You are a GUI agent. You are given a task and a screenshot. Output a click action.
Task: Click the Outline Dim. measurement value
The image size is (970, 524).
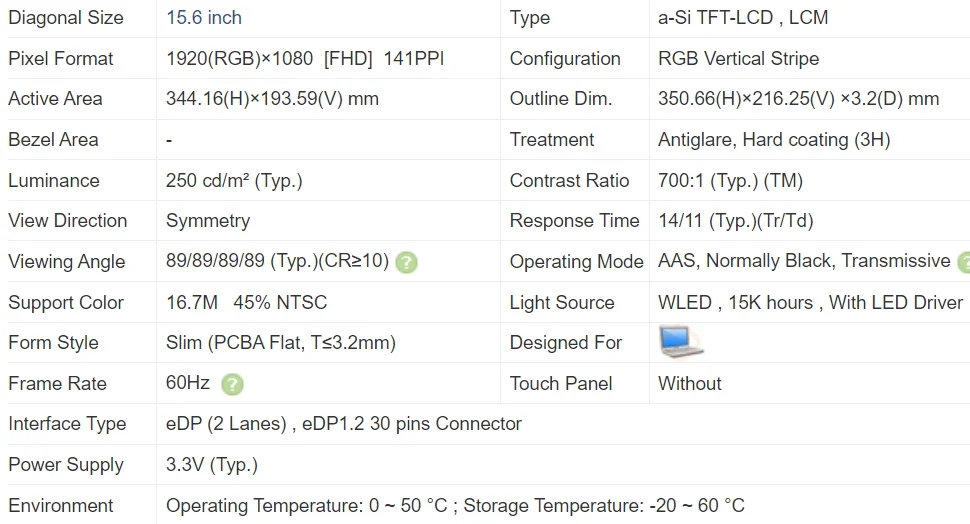(x=798, y=99)
